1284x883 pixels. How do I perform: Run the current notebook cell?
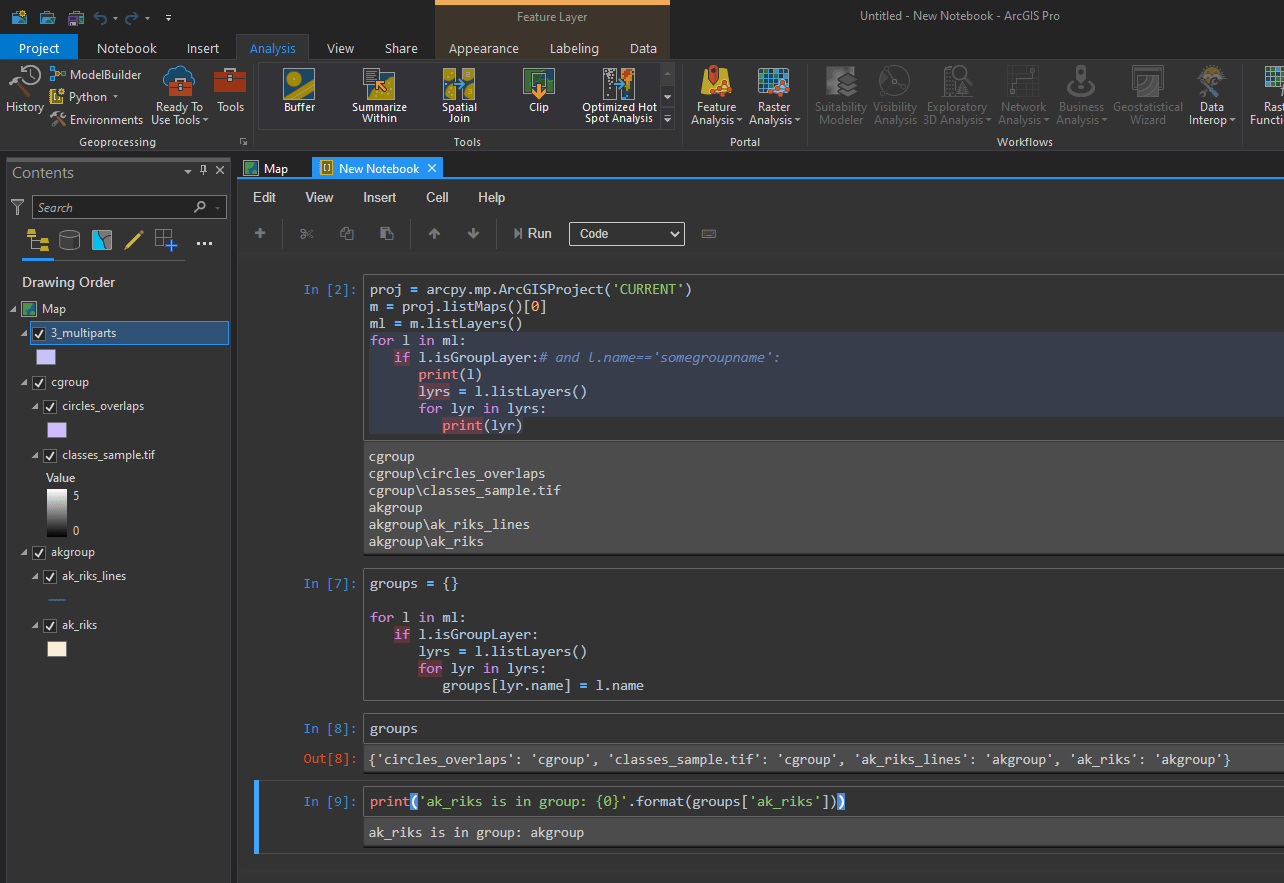tap(532, 233)
